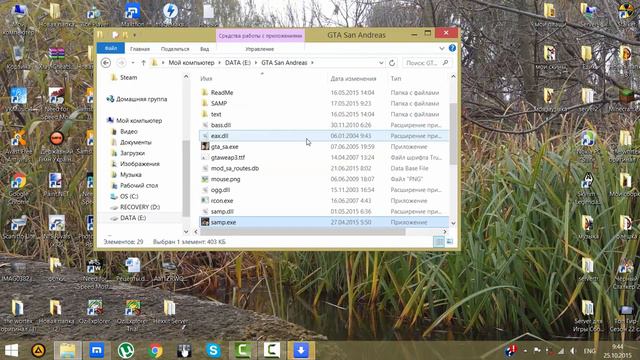Open the Главная ribbon tab

pyautogui.click(x=140, y=49)
